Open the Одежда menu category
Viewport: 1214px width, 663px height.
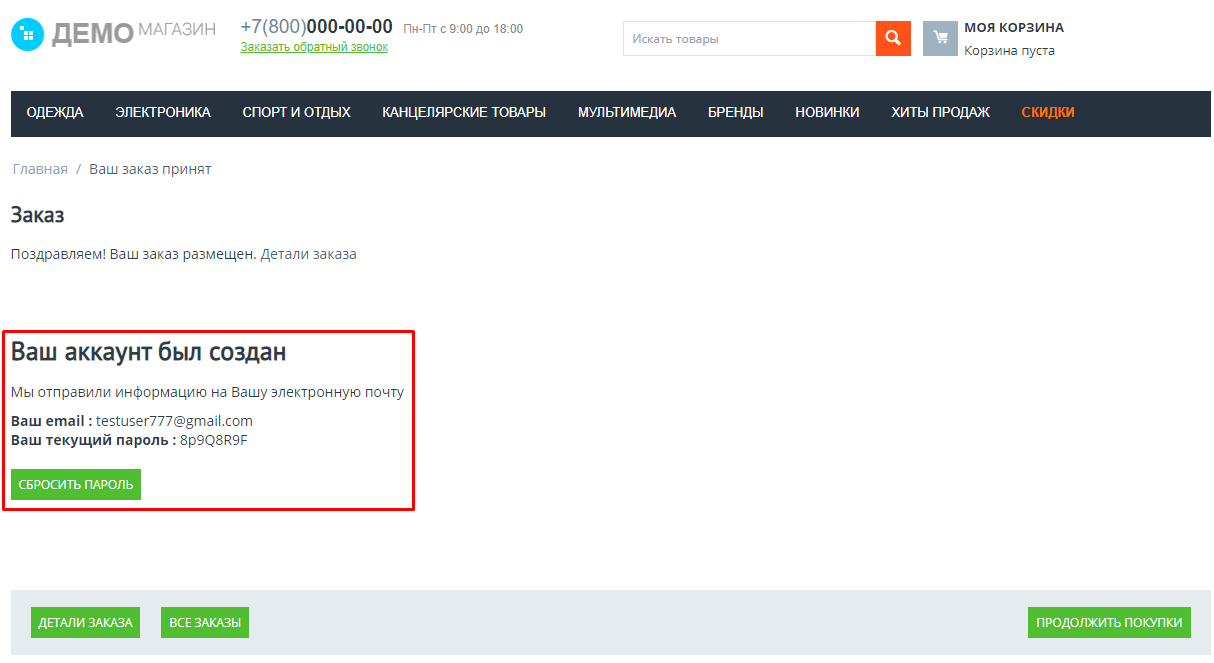pyautogui.click(x=55, y=113)
